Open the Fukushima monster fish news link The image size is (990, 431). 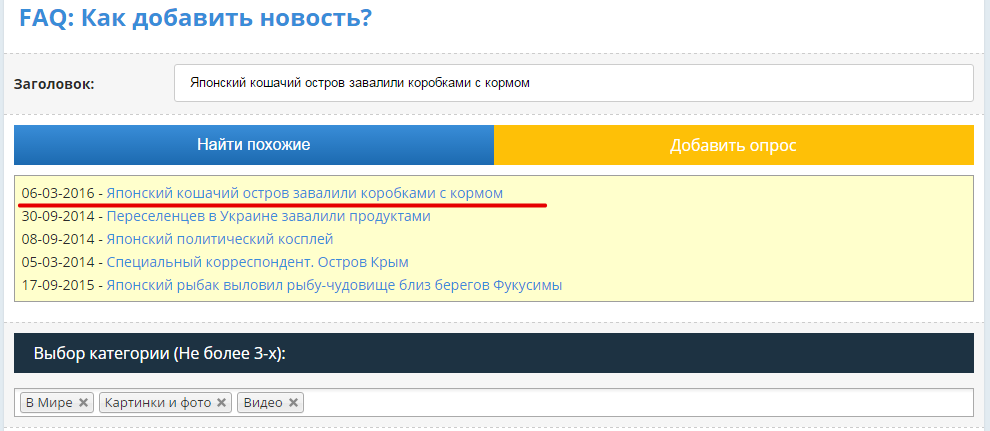click(x=334, y=285)
